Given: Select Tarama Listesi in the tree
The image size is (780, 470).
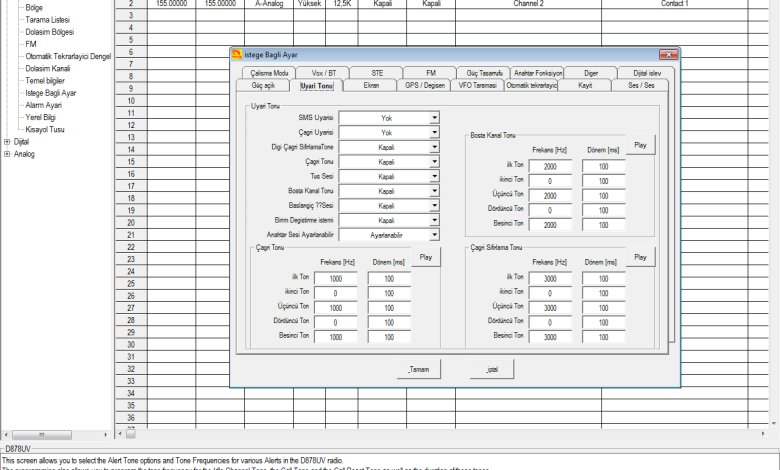Looking at the screenshot, I should pos(47,20).
